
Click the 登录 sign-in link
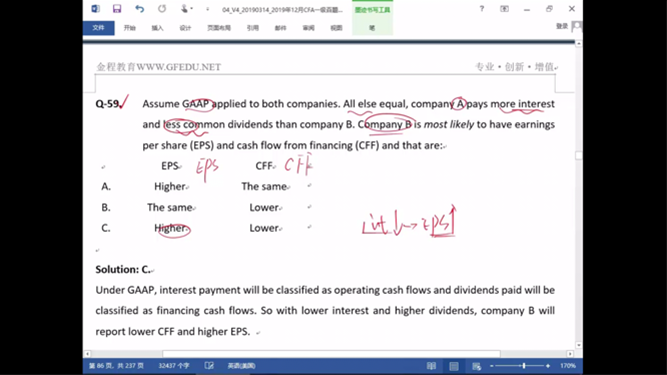tap(562, 26)
